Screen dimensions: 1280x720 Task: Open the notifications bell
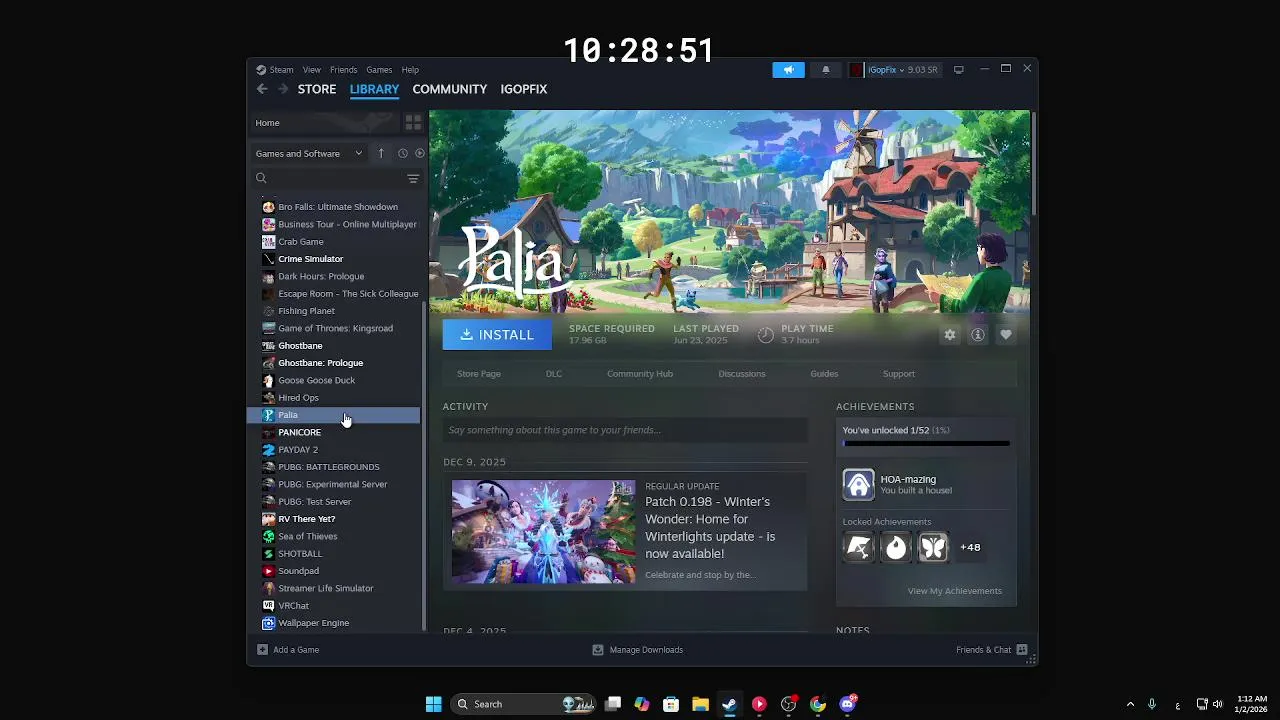(x=825, y=70)
